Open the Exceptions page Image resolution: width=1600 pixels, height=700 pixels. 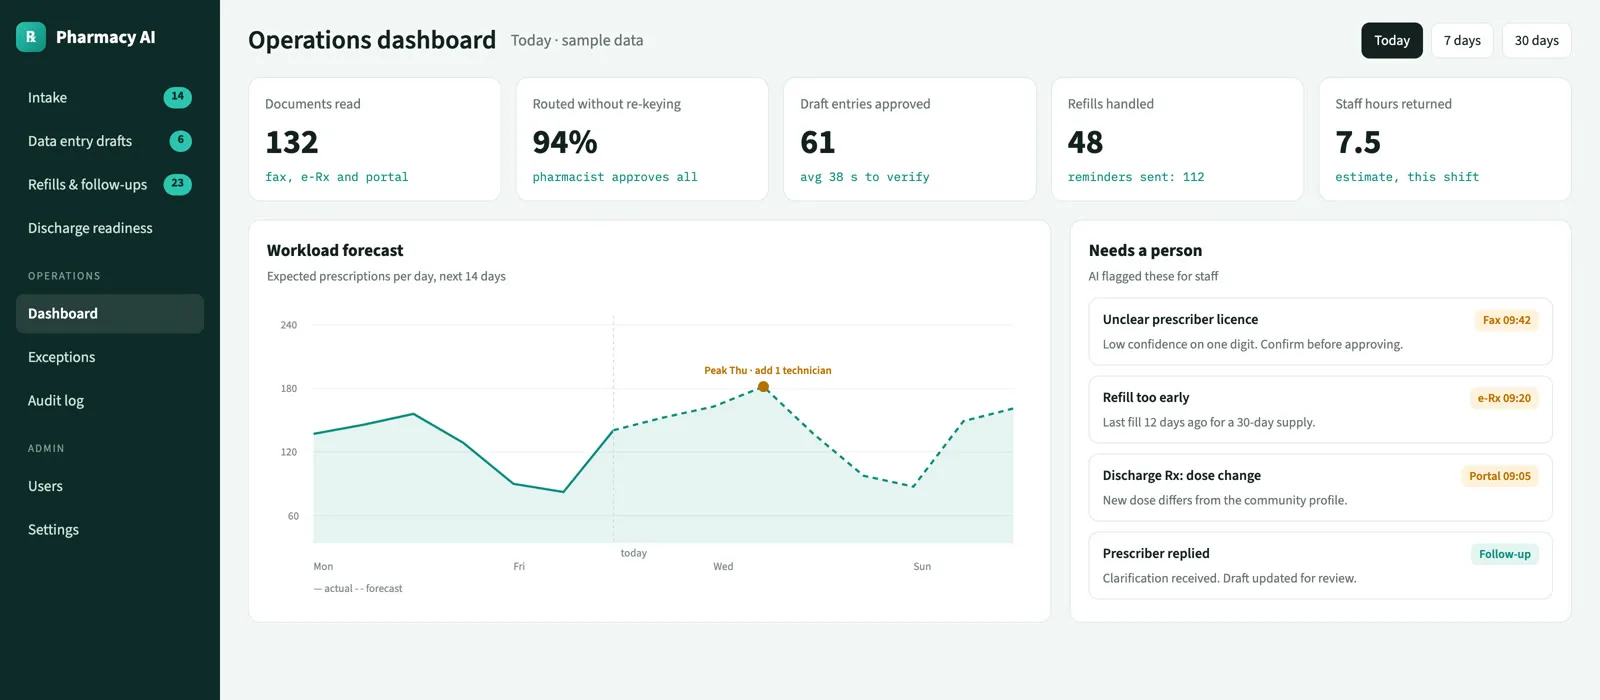(x=110, y=357)
